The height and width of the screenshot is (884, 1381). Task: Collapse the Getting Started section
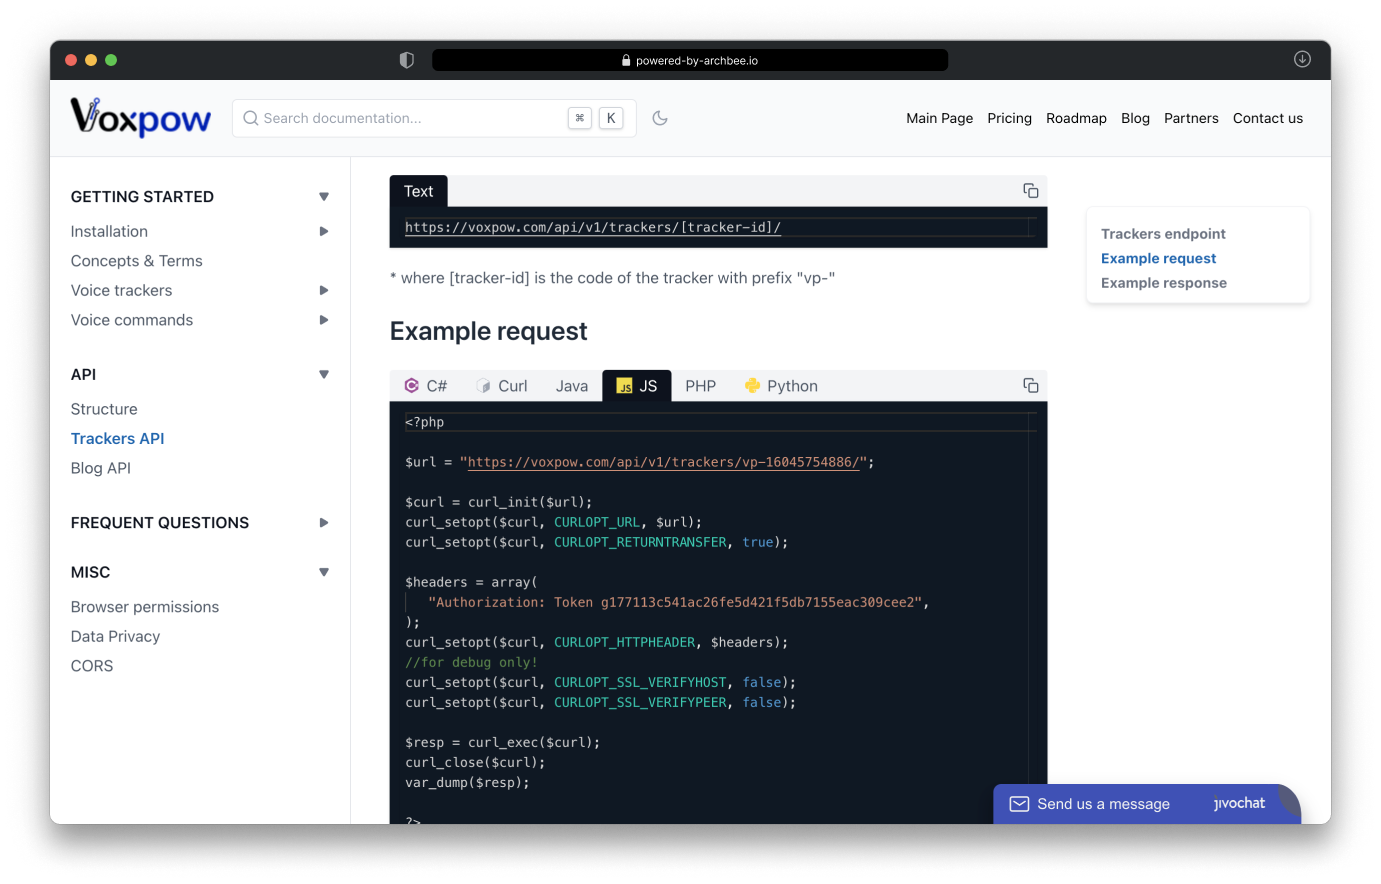pyautogui.click(x=323, y=197)
